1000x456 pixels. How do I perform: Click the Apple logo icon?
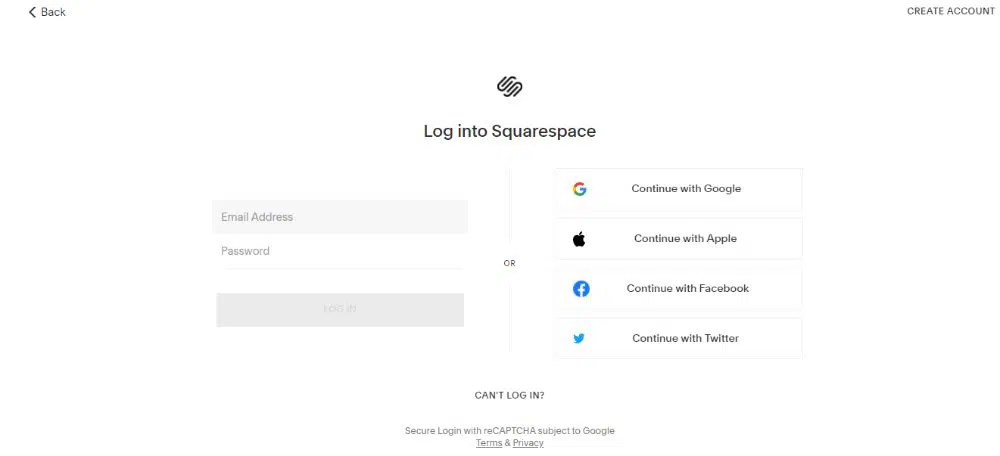point(579,239)
